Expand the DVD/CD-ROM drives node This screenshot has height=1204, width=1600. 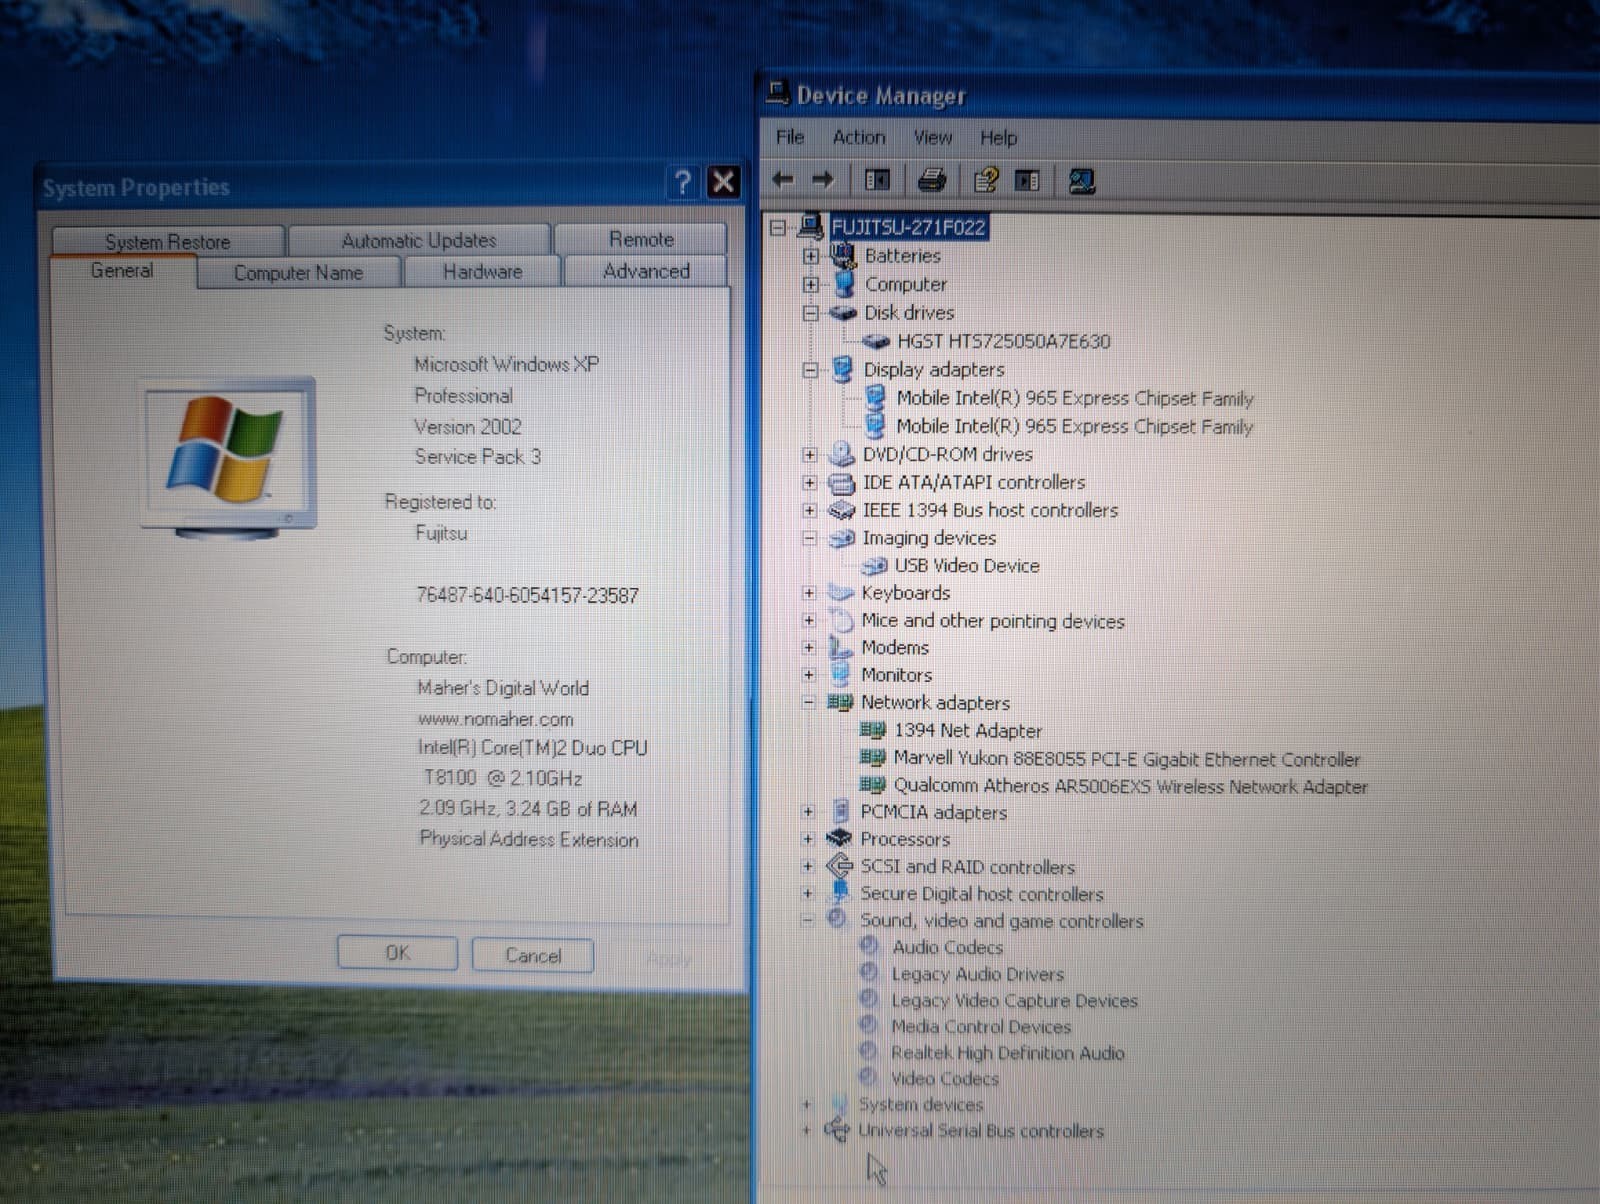click(x=809, y=455)
